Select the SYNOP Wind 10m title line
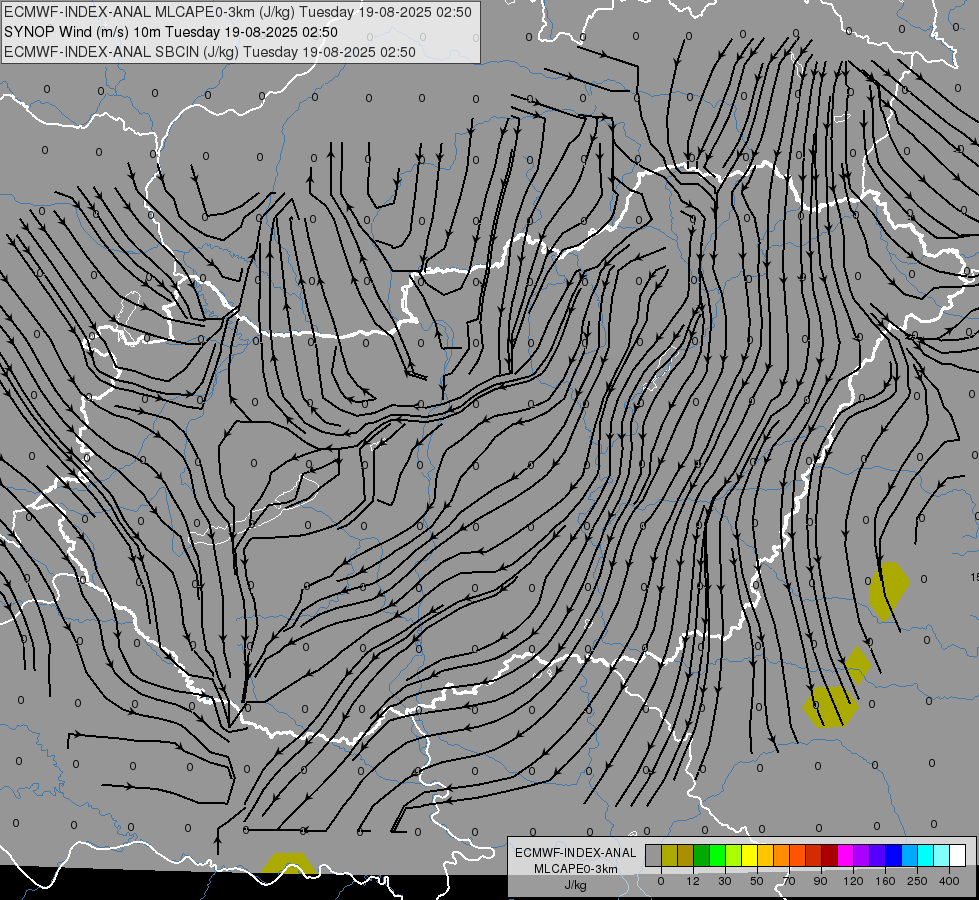The image size is (979, 900). coord(170,32)
